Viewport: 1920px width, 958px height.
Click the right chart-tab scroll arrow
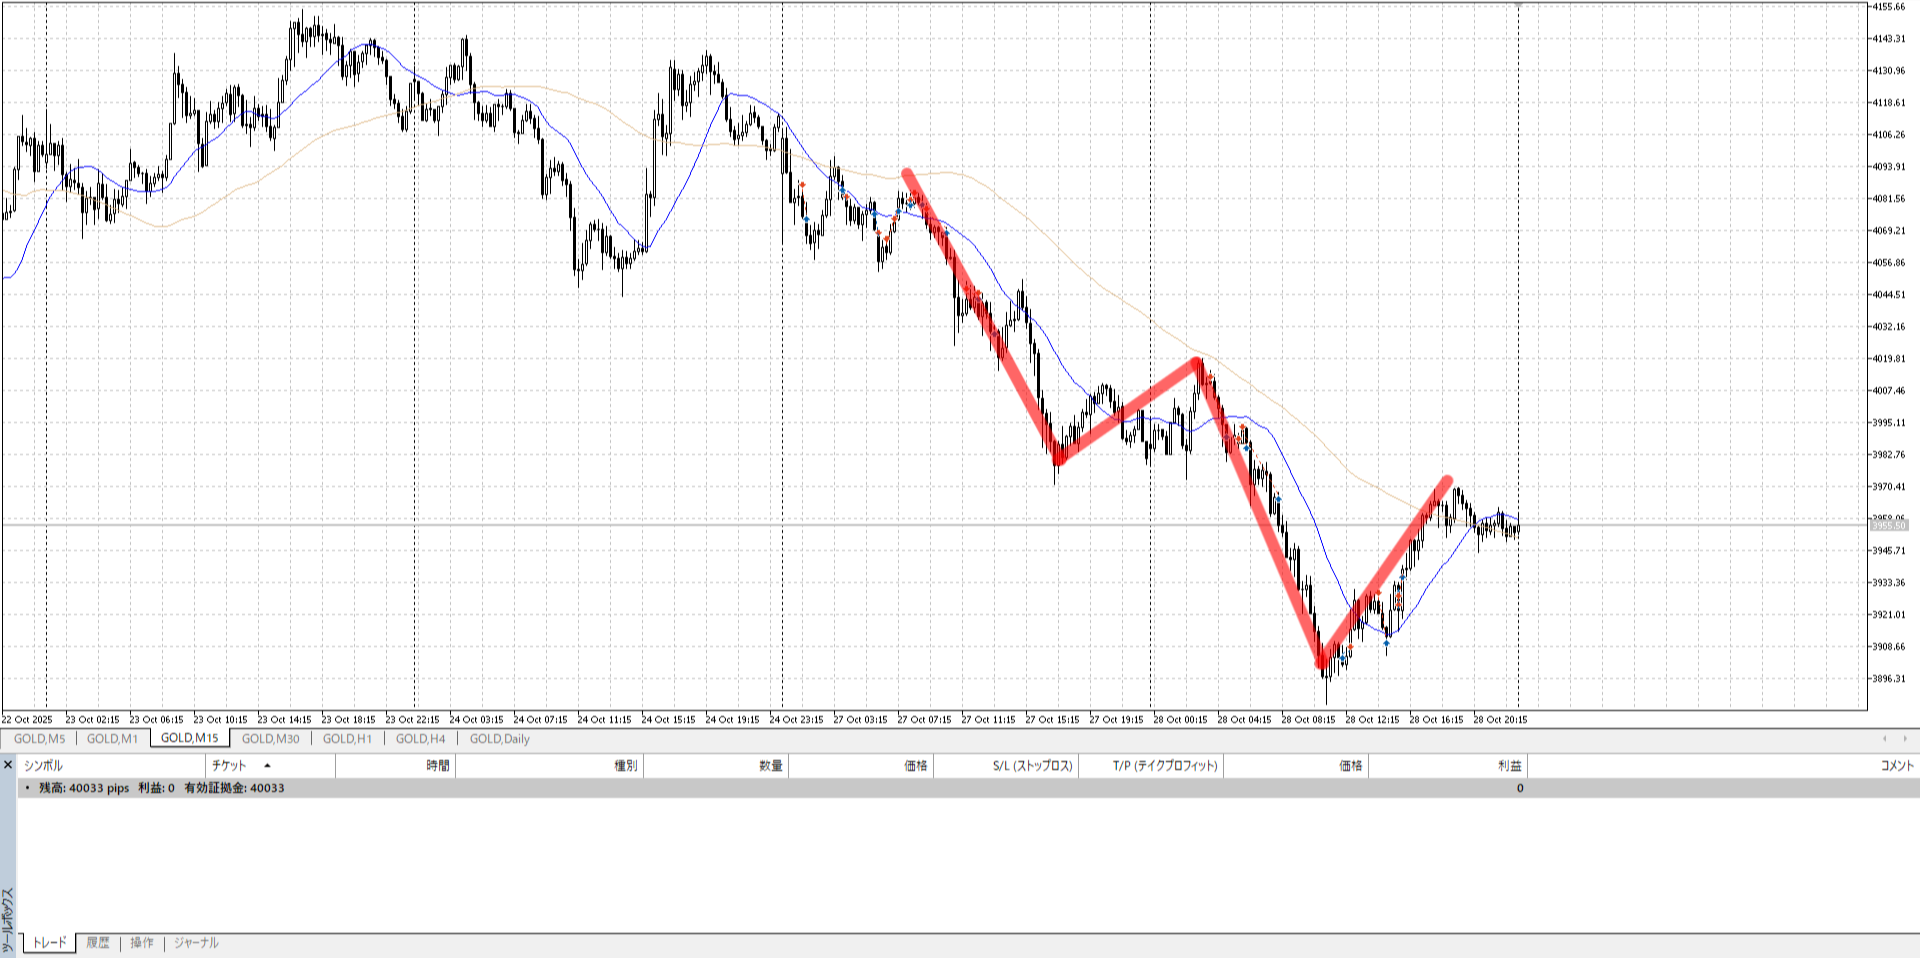tap(1905, 739)
